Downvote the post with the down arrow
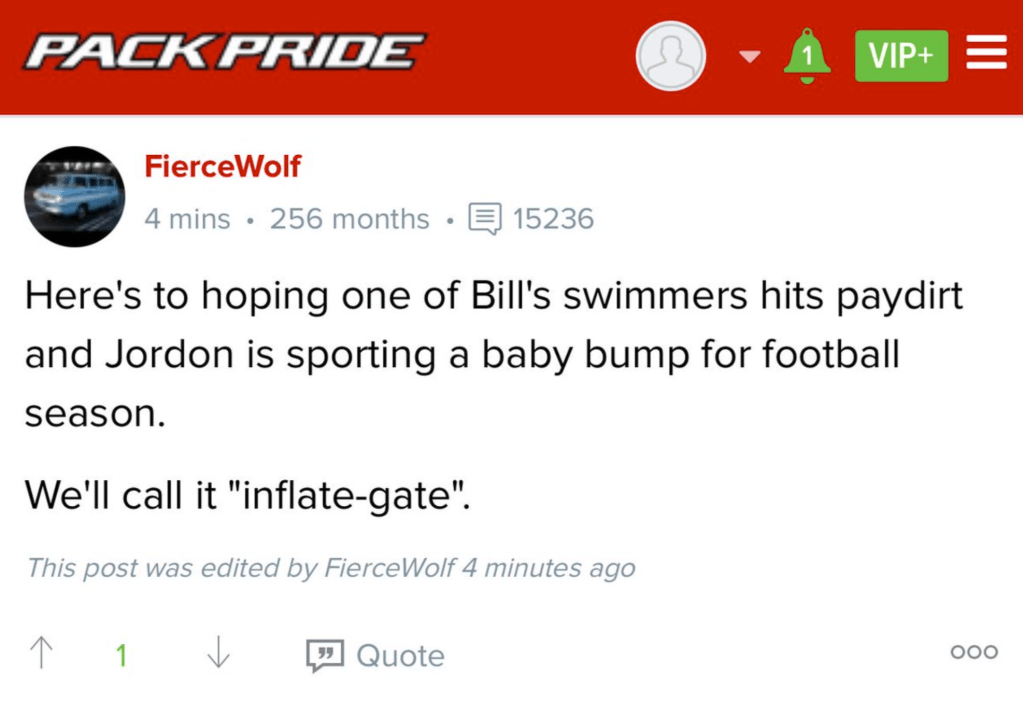Image resolution: width=1023 pixels, height=704 pixels. [218, 654]
